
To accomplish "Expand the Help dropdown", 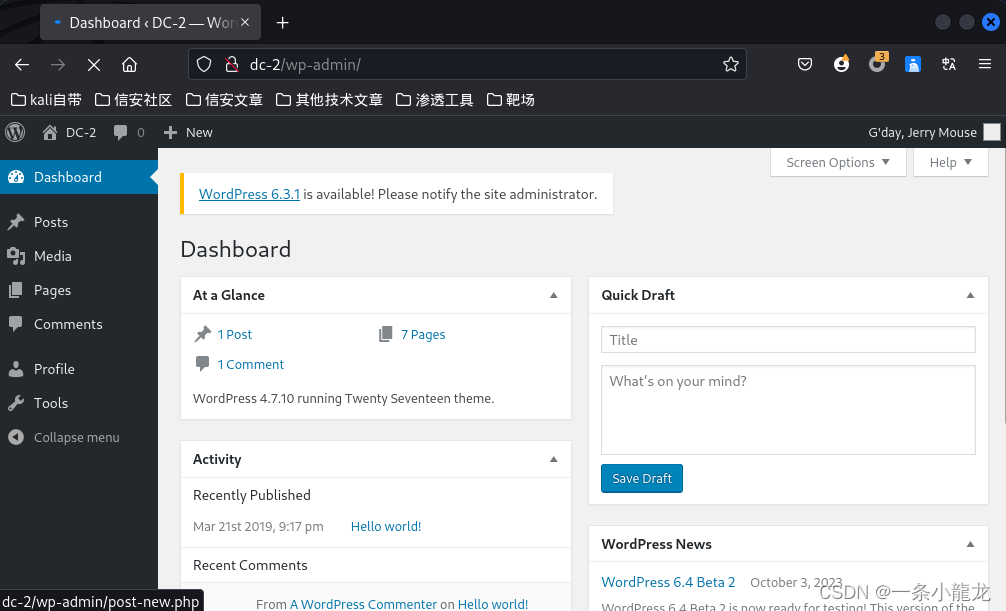I will [x=950, y=162].
